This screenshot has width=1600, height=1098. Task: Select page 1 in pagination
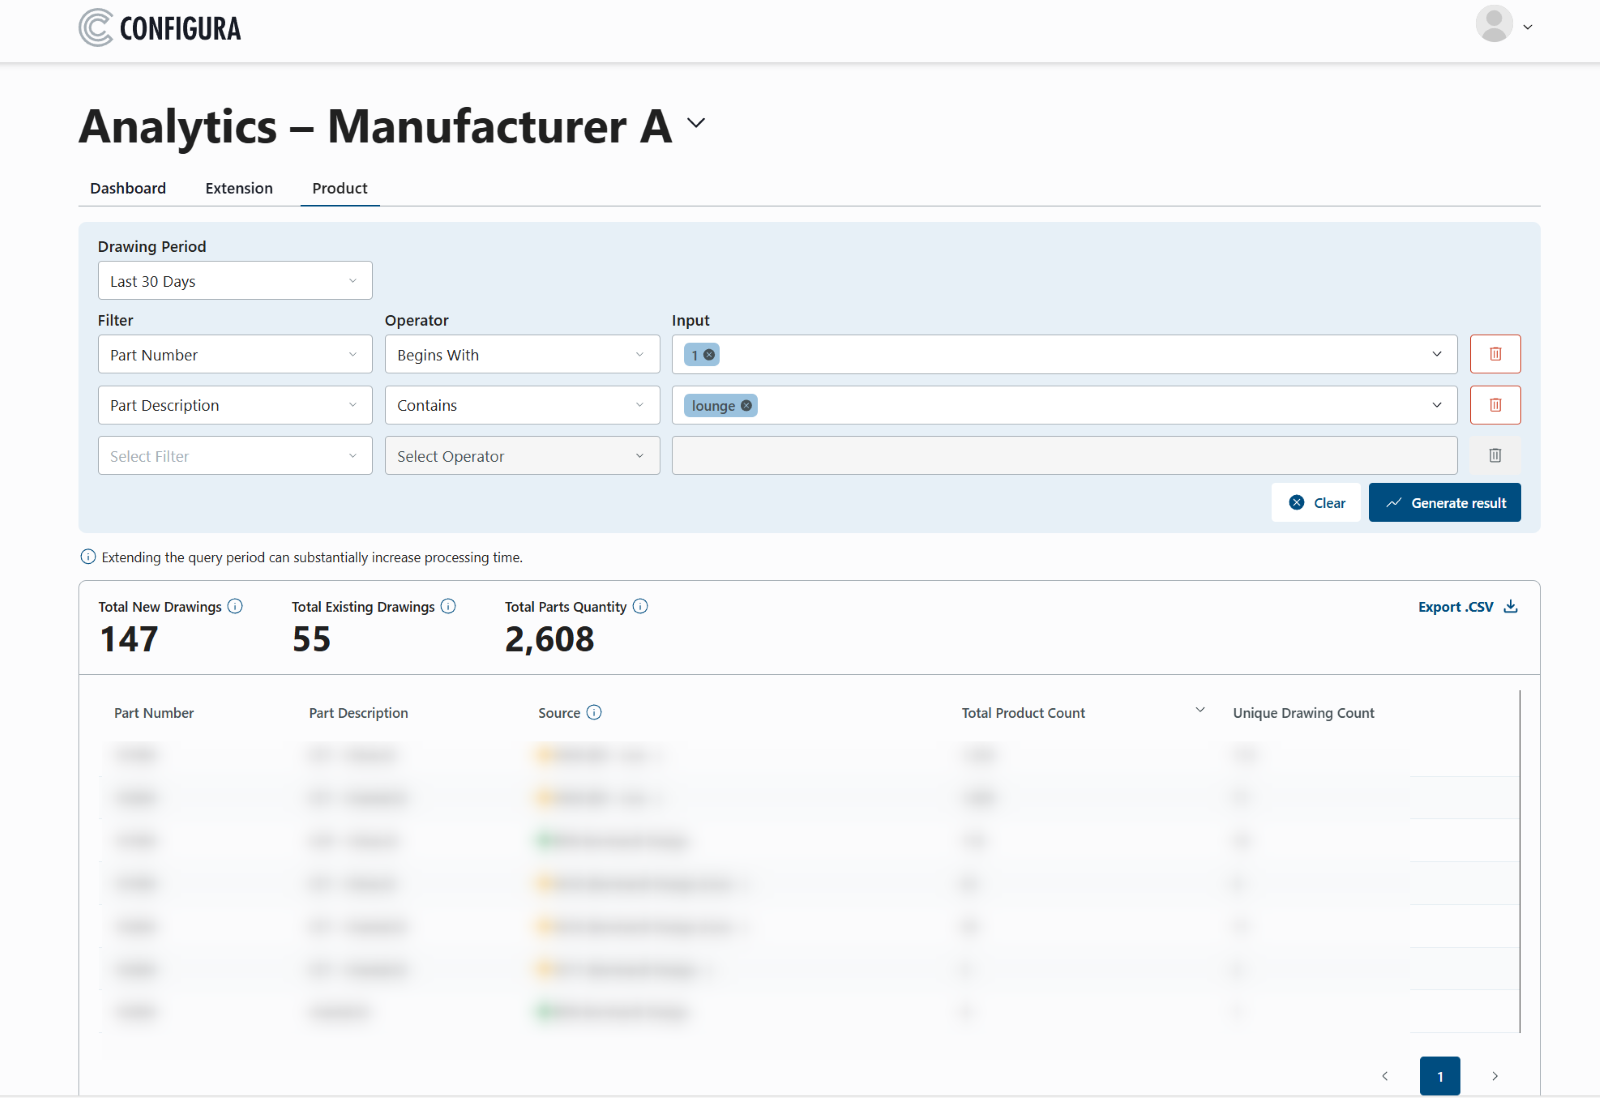[x=1440, y=1076]
